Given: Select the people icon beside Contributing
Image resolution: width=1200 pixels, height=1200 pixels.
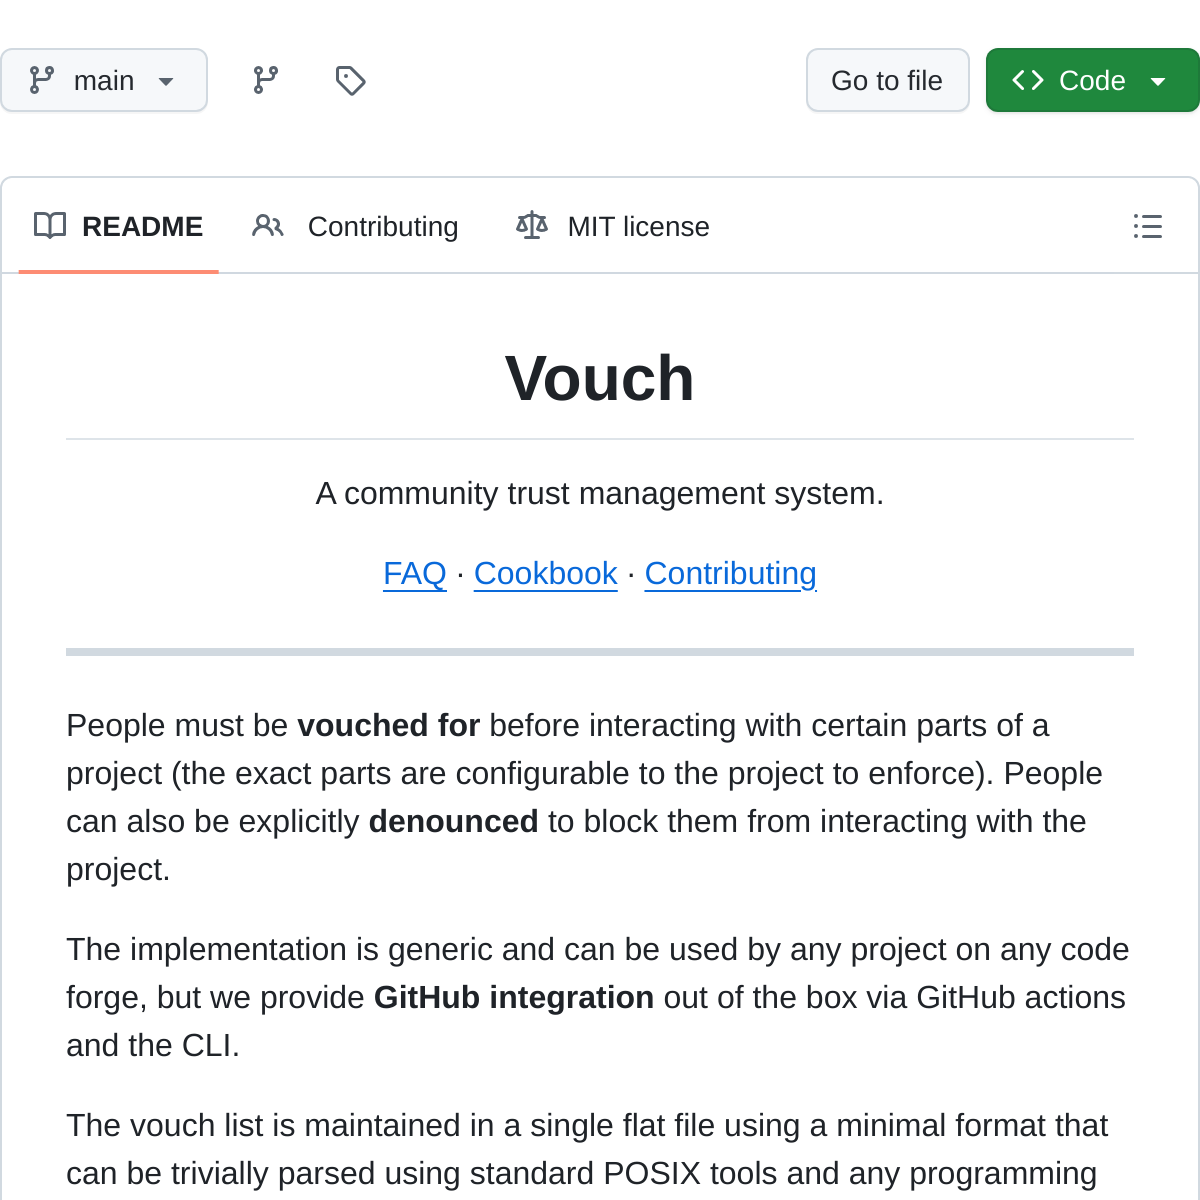Looking at the screenshot, I should click(267, 226).
